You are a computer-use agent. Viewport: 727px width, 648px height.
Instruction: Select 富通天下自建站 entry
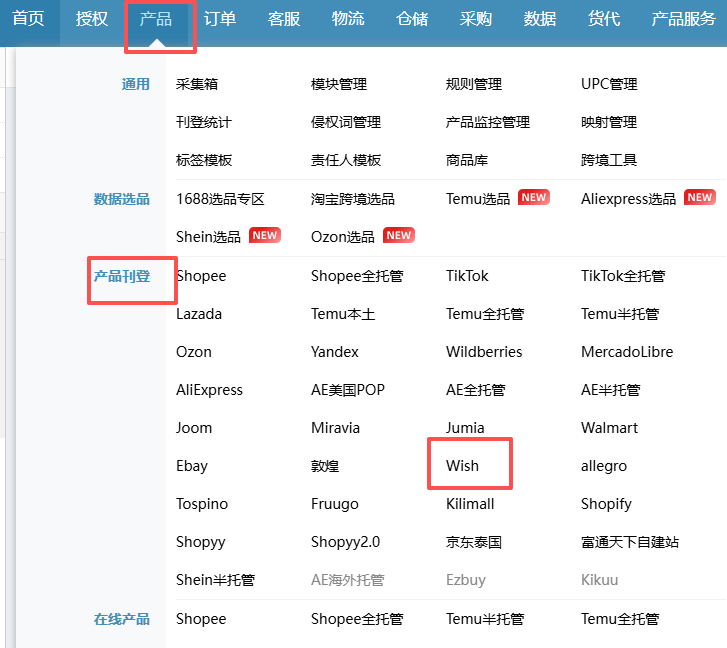point(630,542)
